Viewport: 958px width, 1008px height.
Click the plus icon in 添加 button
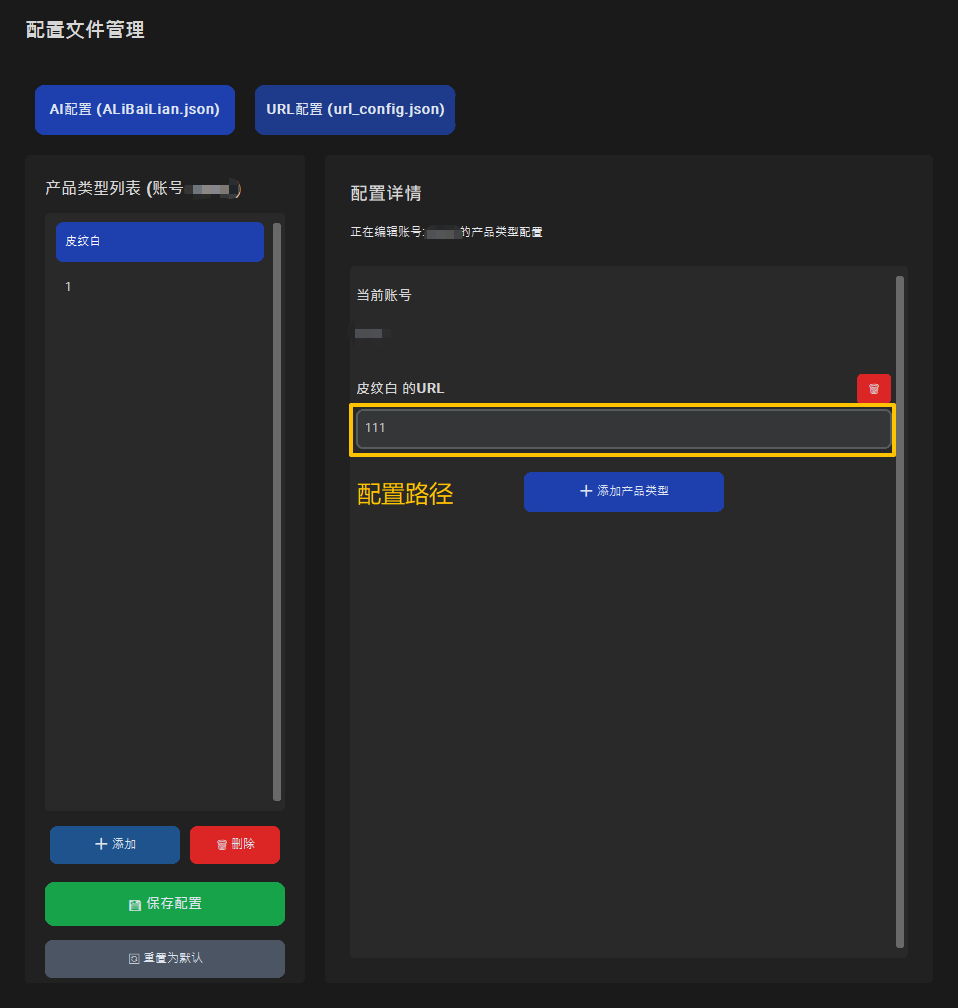point(101,844)
